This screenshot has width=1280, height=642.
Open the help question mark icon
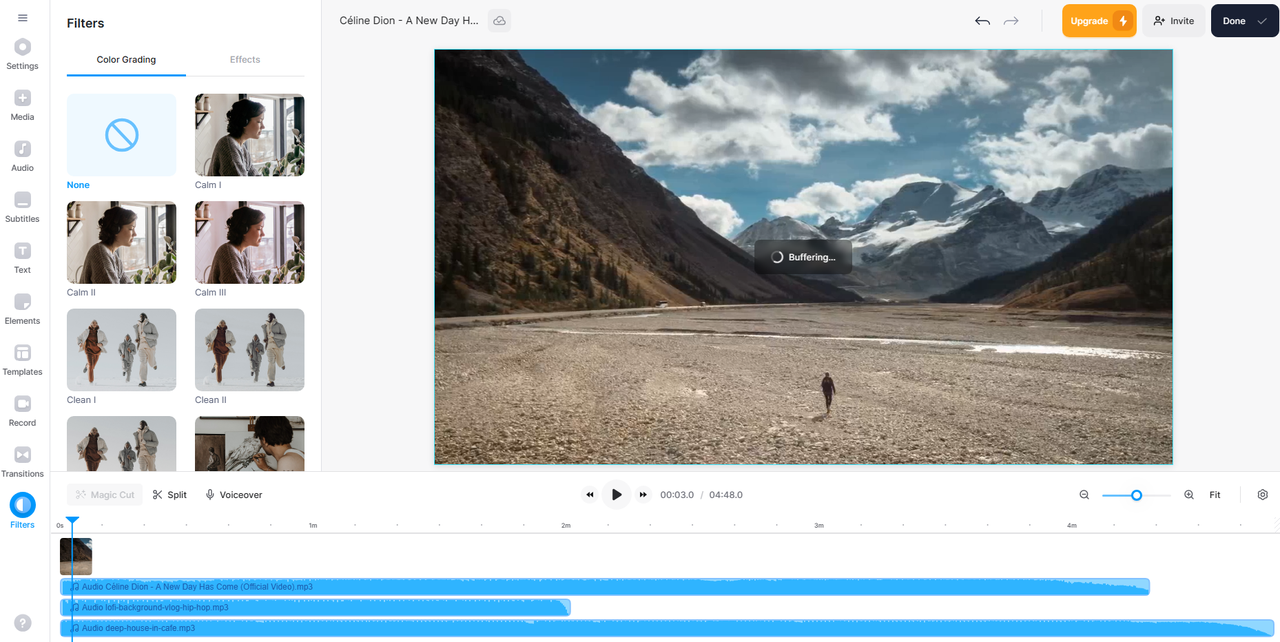pos(22,623)
